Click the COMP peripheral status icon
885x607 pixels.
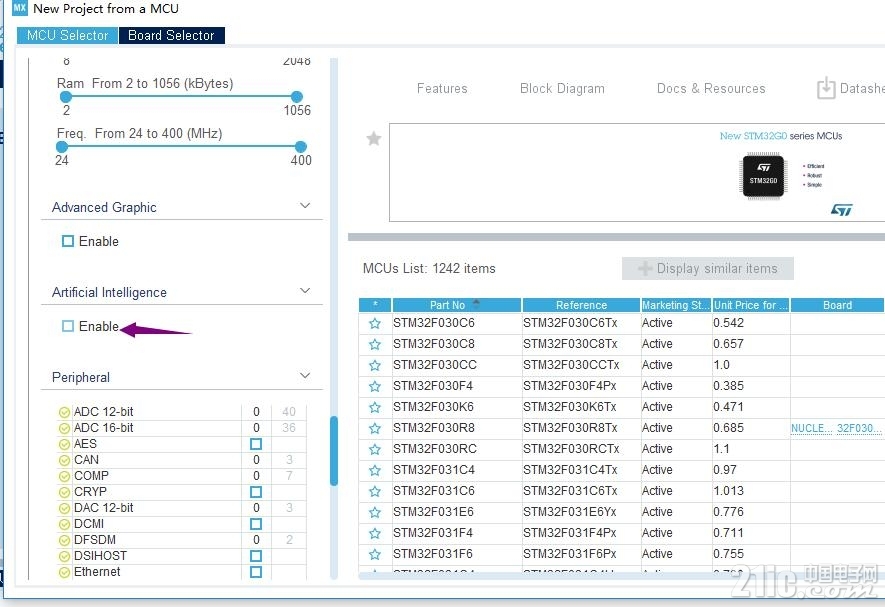tap(64, 476)
